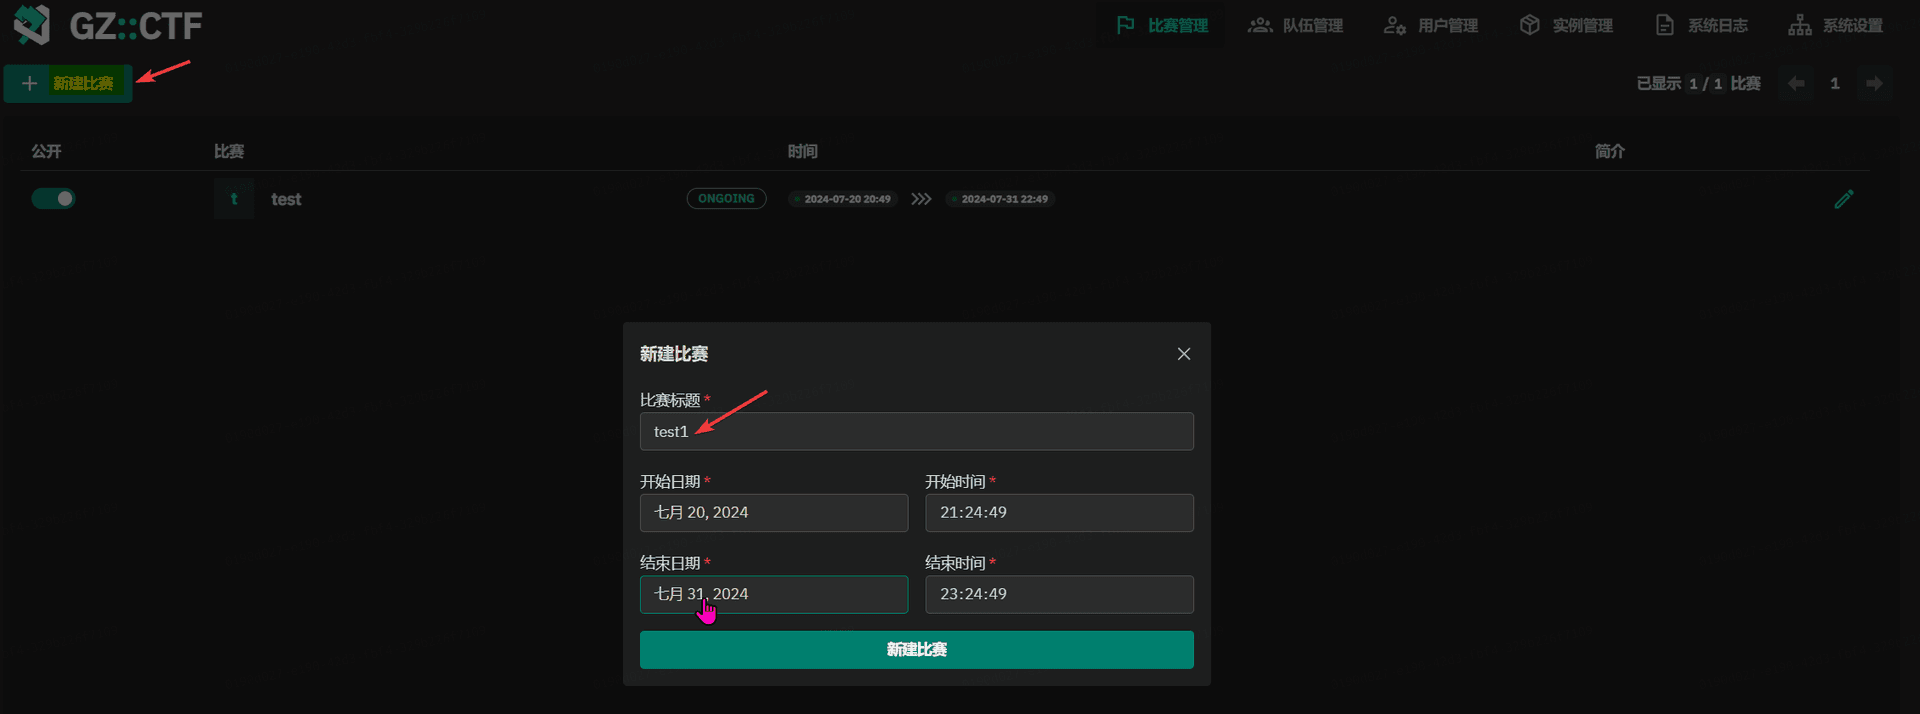Open 实例管理 tab
Viewport: 1920px width, 714px height.
pyautogui.click(x=1566, y=25)
